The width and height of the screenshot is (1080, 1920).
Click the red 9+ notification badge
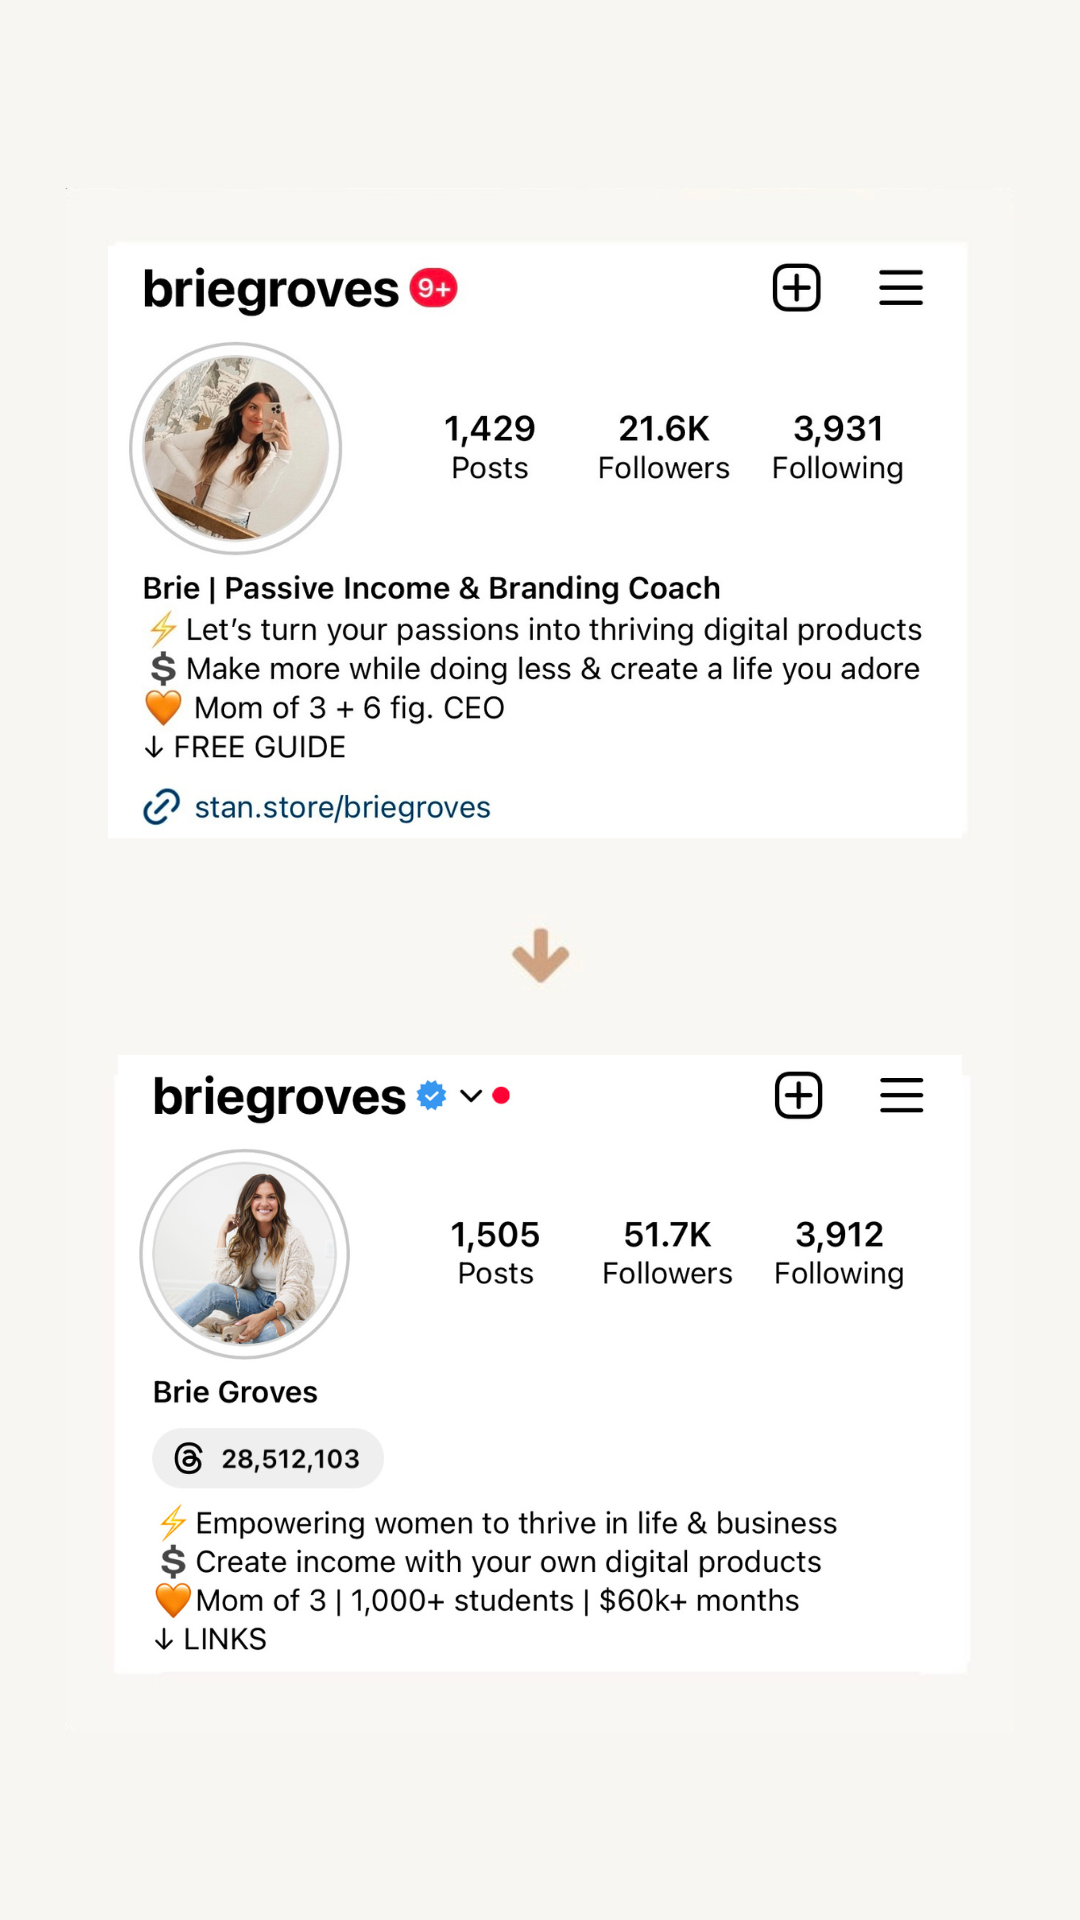coord(433,288)
